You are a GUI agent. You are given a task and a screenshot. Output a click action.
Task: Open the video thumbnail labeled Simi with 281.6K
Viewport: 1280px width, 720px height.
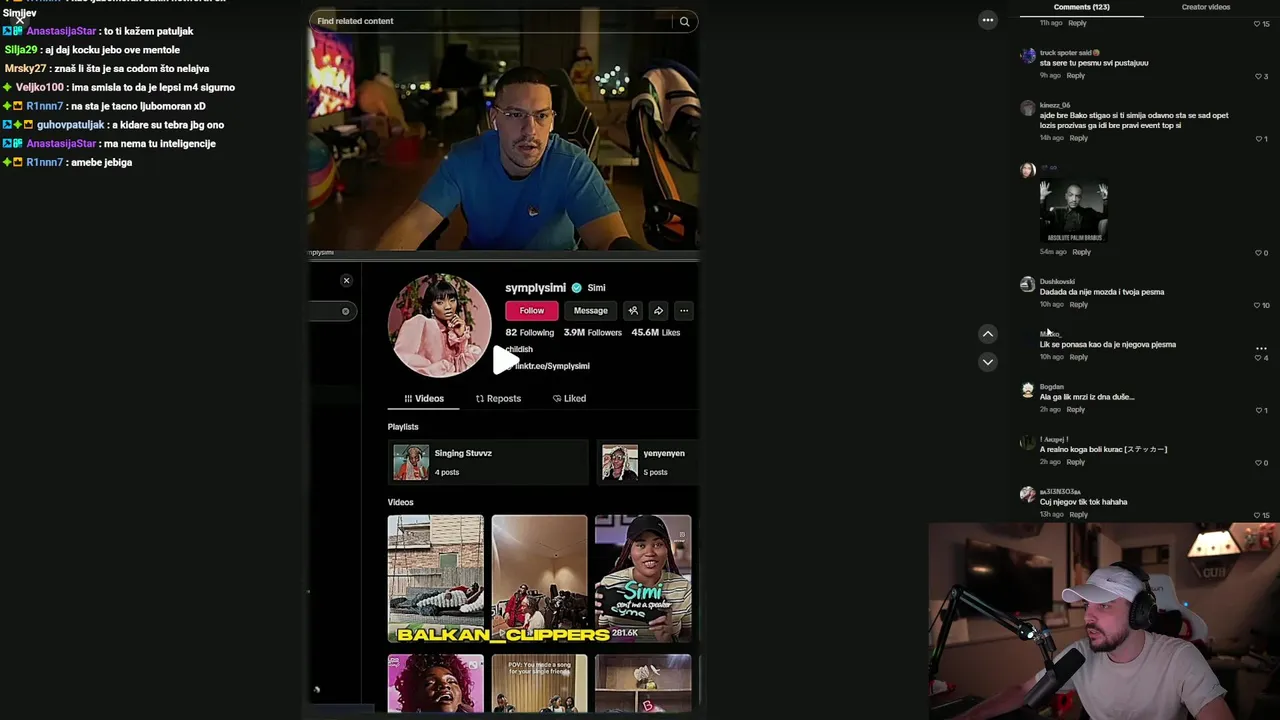click(x=642, y=578)
